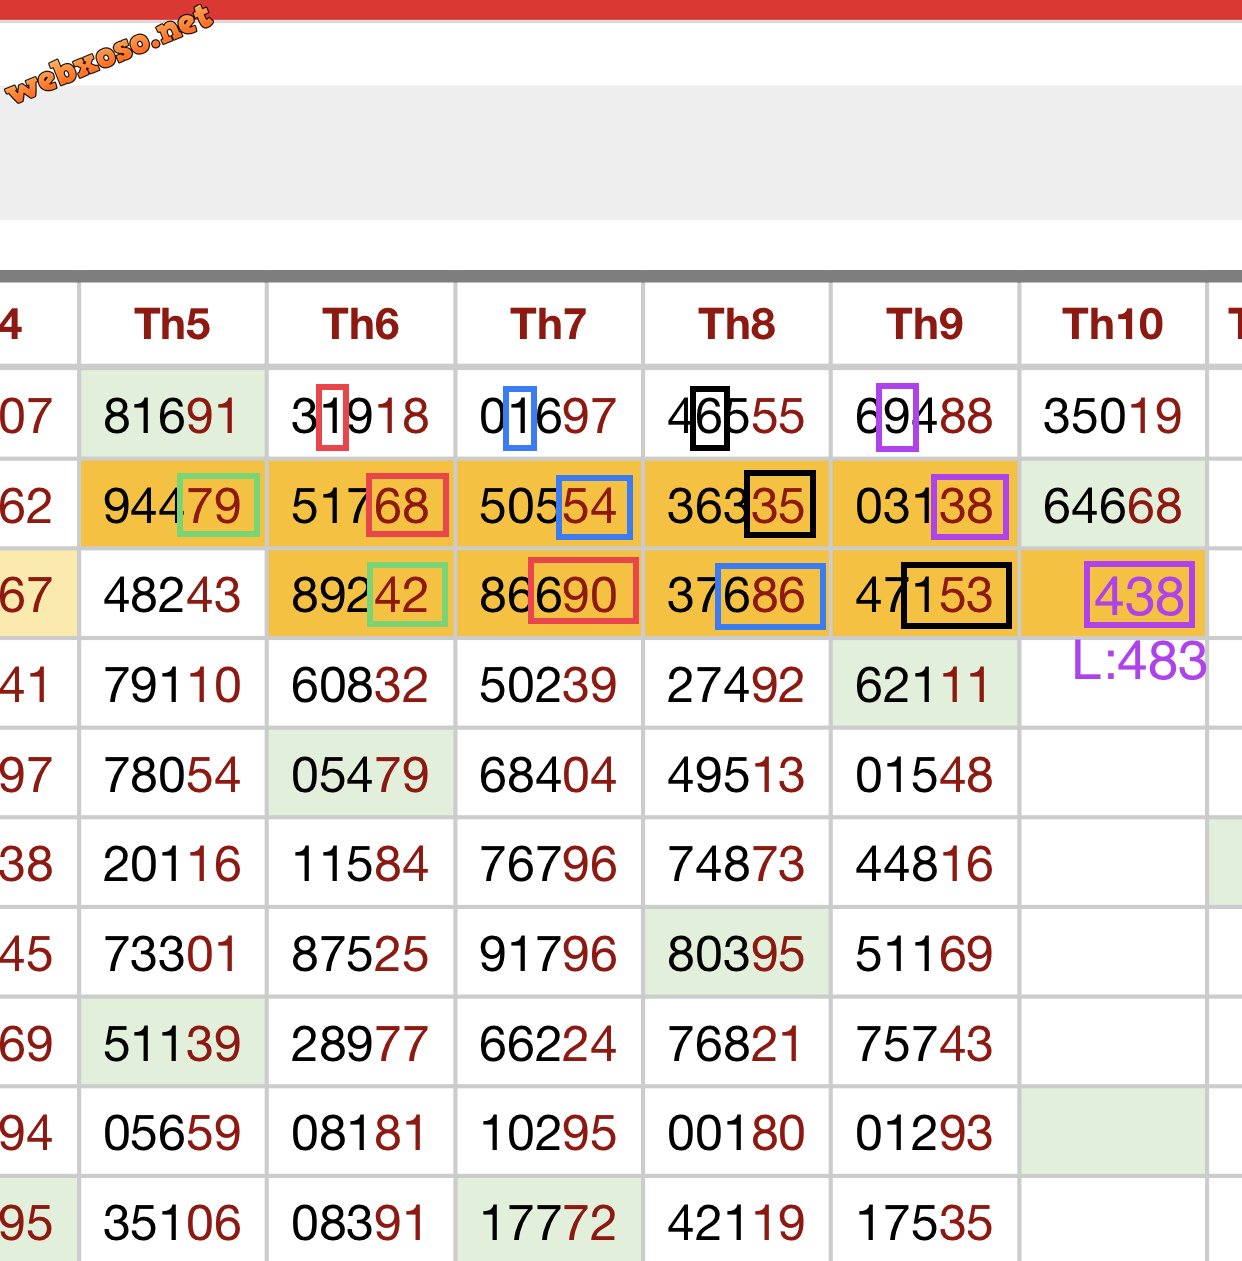
Task: Select the Th10 column header
Action: [x=1113, y=325]
